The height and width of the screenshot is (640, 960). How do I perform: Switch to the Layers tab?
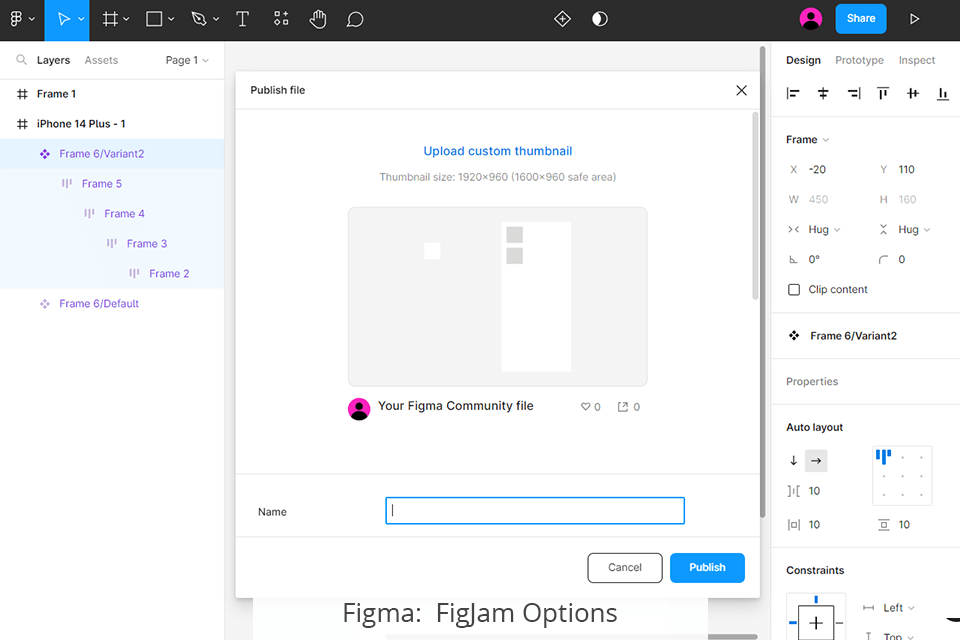tap(53, 60)
